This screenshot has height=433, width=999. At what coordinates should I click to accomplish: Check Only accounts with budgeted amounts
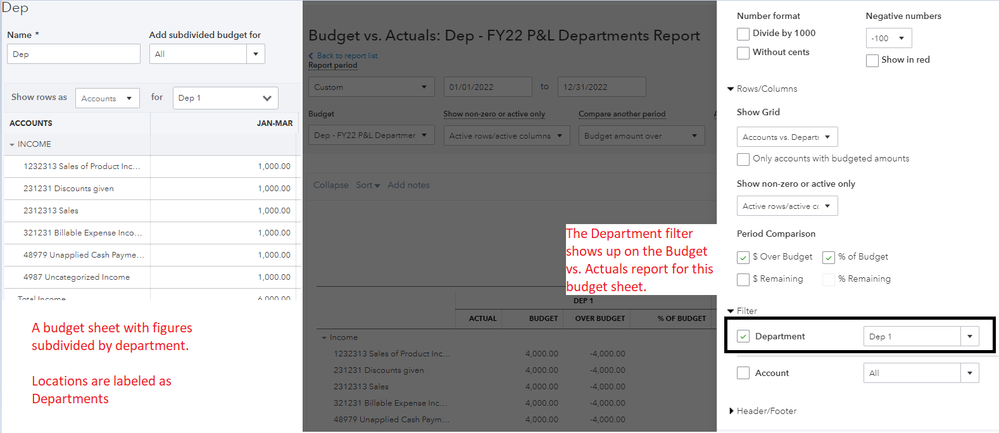pos(743,159)
